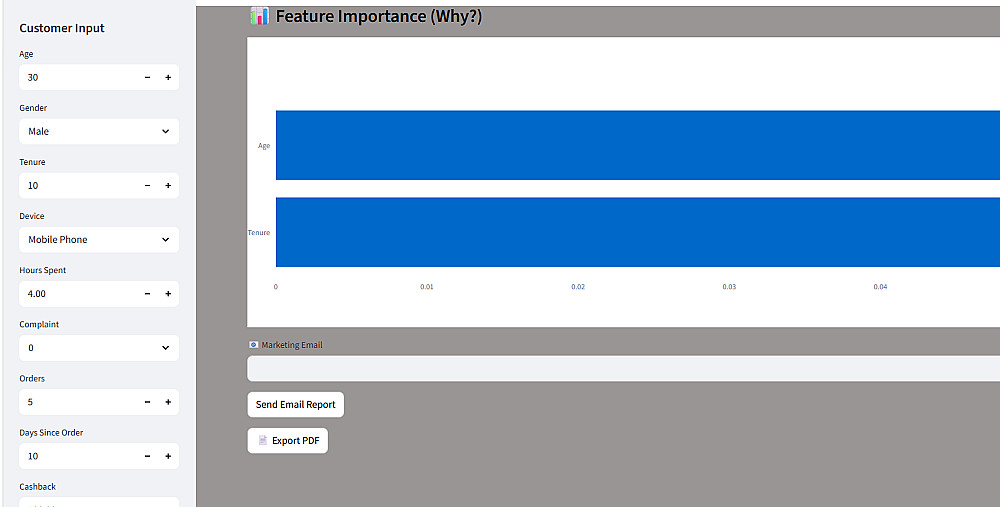
Task: Expand the Device dropdown
Action: (98, 240)
